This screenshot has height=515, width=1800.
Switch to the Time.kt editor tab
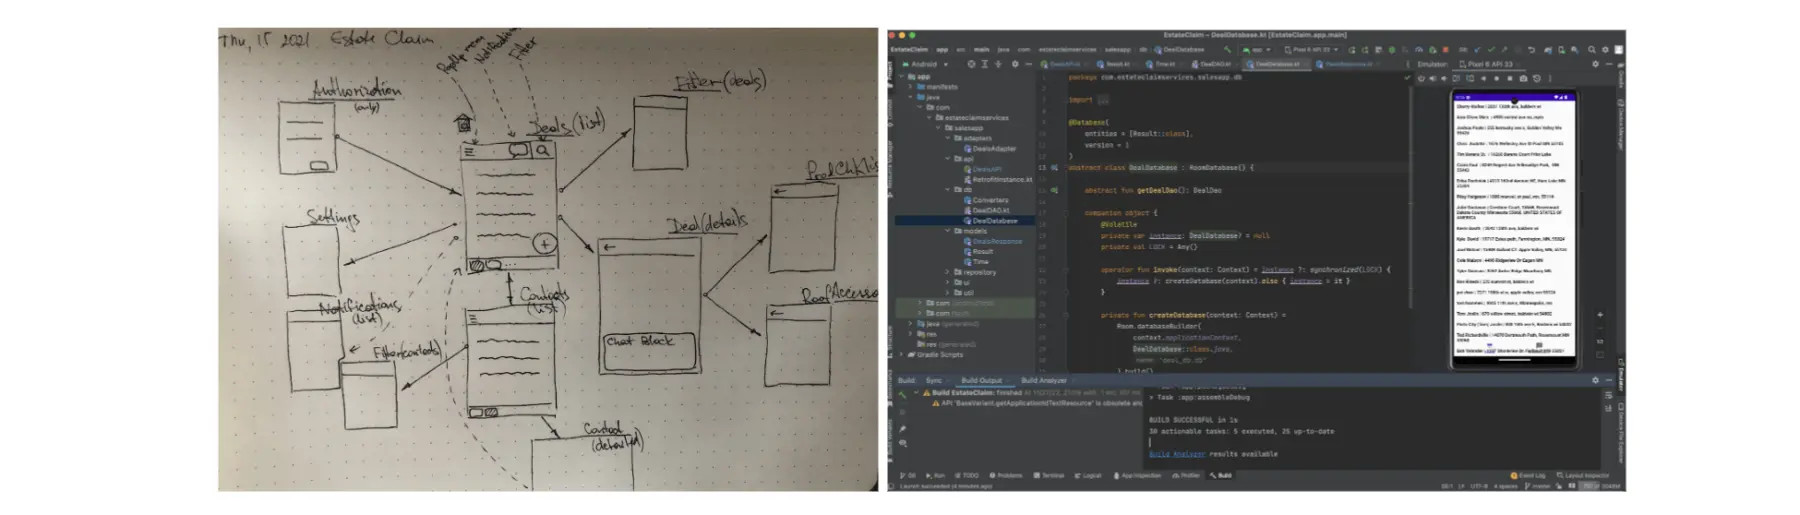pyautogui.click(x=1165, y=64)
